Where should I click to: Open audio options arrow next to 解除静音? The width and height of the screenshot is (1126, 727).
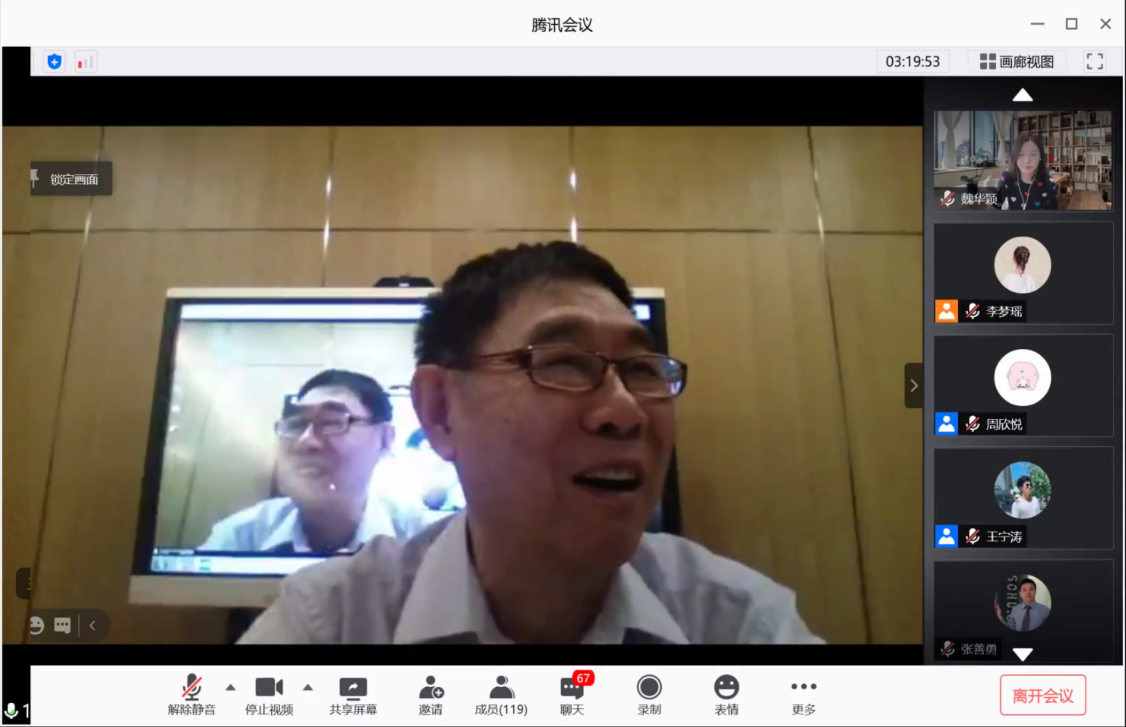[231, 687]
